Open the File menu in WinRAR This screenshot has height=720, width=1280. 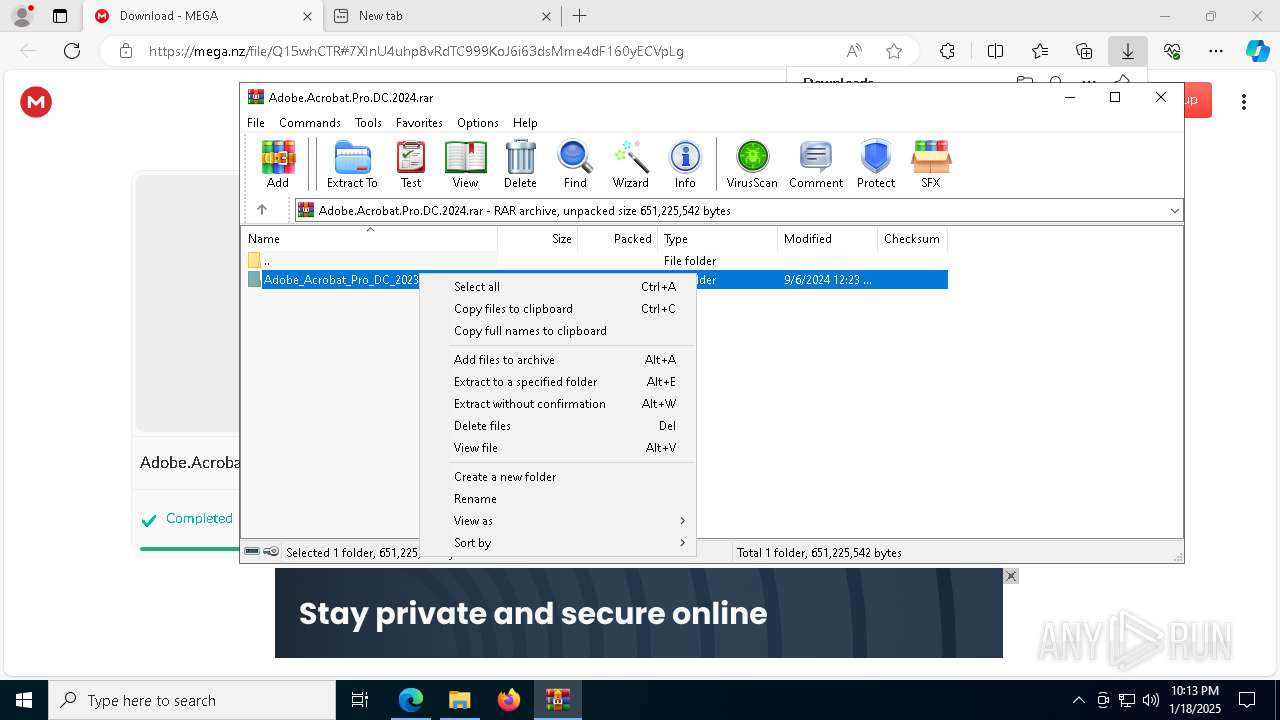point(256,122)
